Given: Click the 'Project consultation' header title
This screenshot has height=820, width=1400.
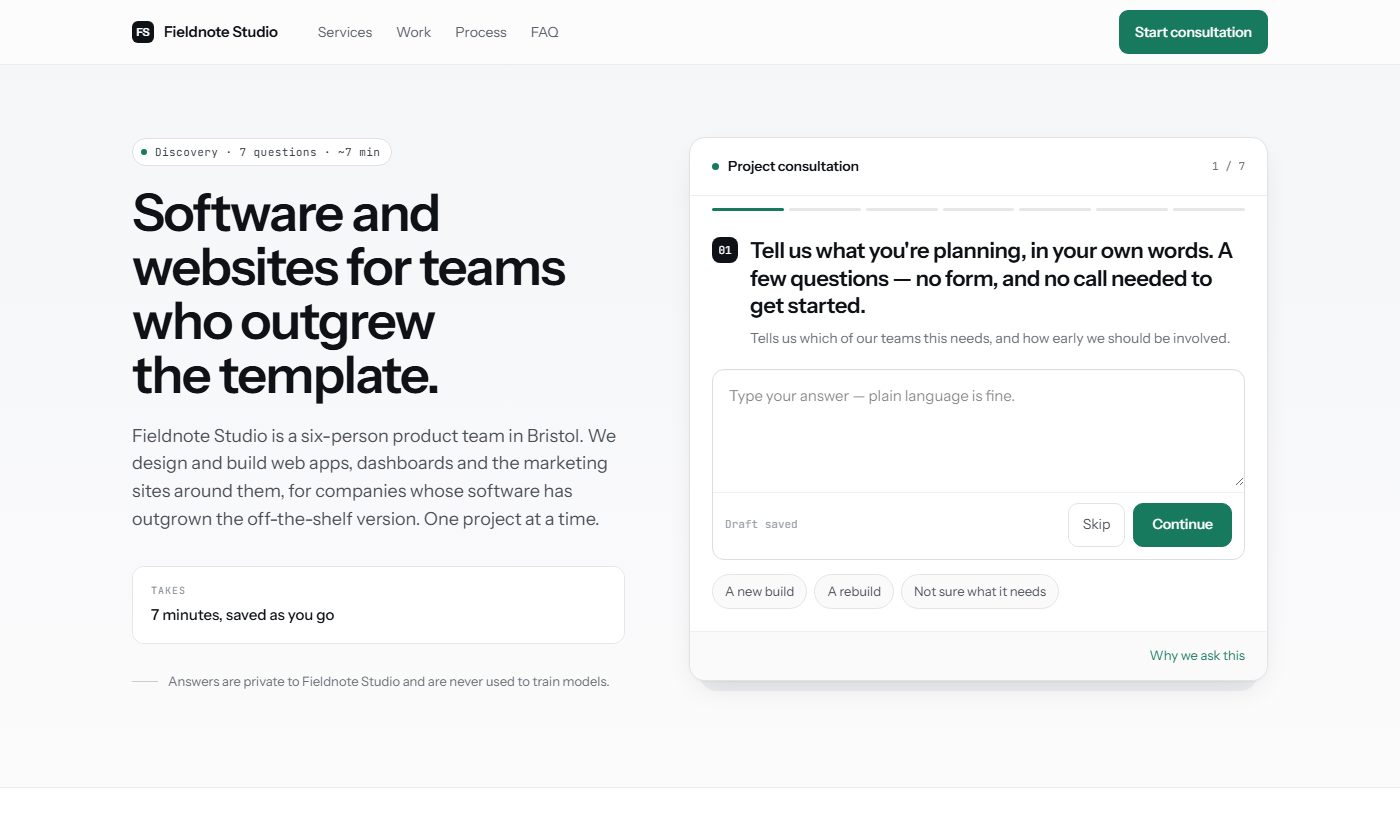Looking at the screenshot, I should click(793, 166).
